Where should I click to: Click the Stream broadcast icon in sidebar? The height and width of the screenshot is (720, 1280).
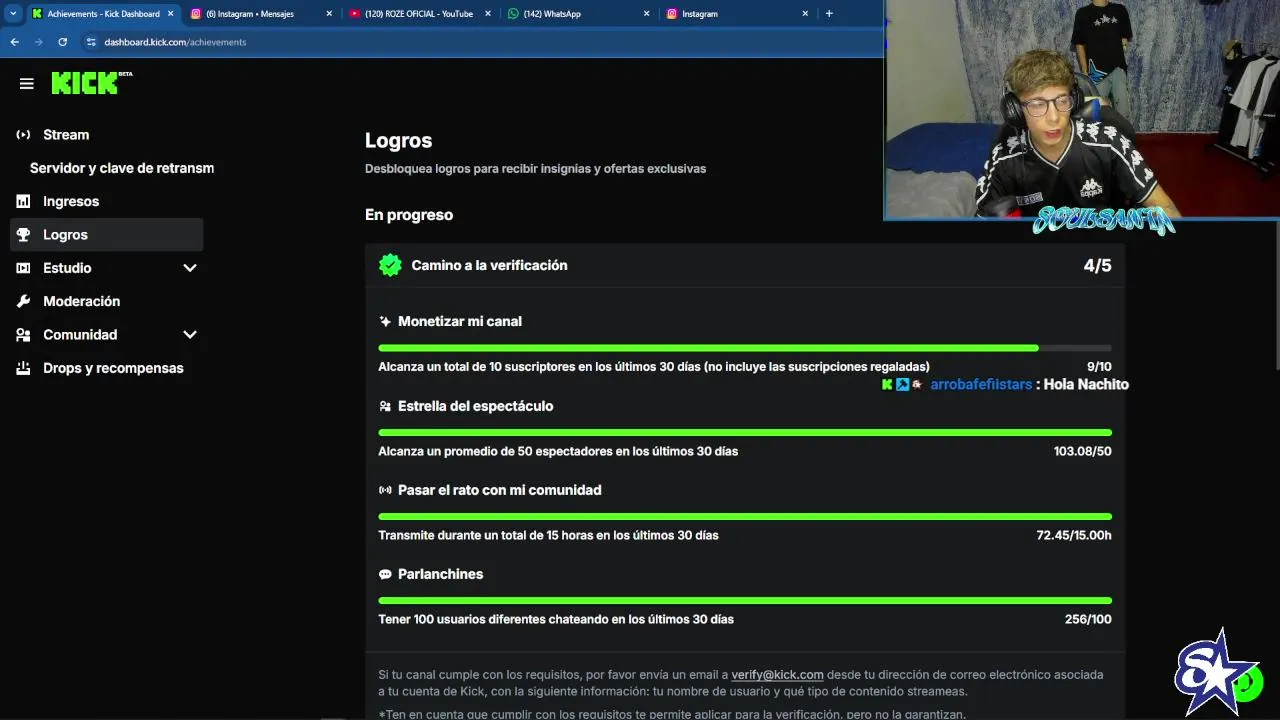(x=23, y=134)
